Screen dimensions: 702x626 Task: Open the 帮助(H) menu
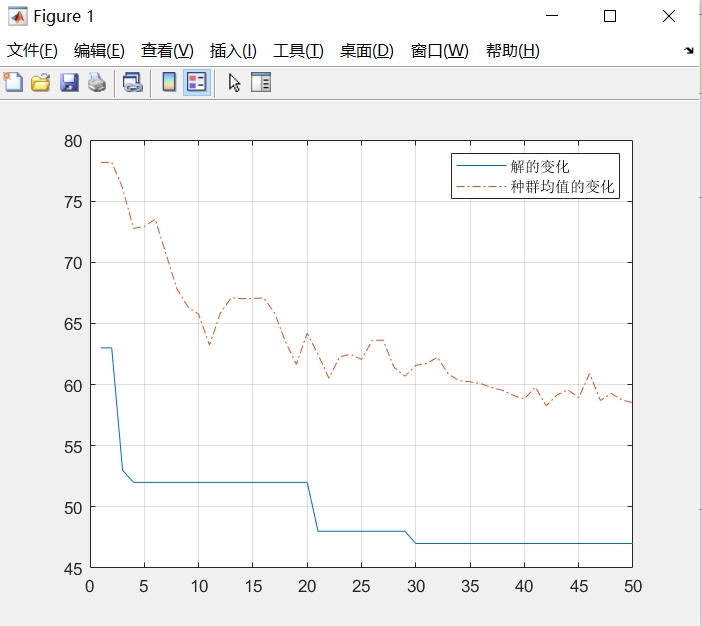click(513, 51)
